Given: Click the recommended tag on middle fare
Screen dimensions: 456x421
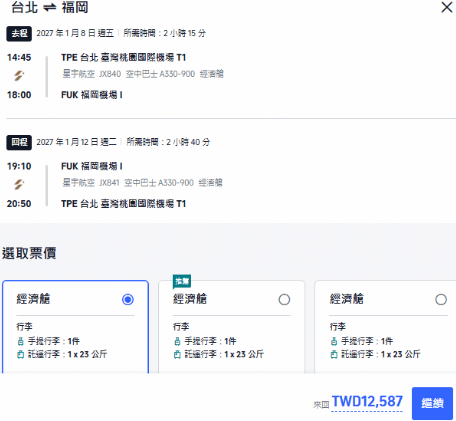Looking at the screenshot, I should coord(182,281).
